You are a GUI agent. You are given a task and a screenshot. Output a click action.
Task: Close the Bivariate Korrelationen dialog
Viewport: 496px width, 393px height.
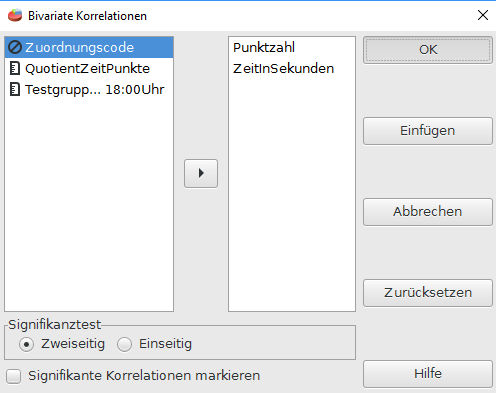[x=483, y=15]
